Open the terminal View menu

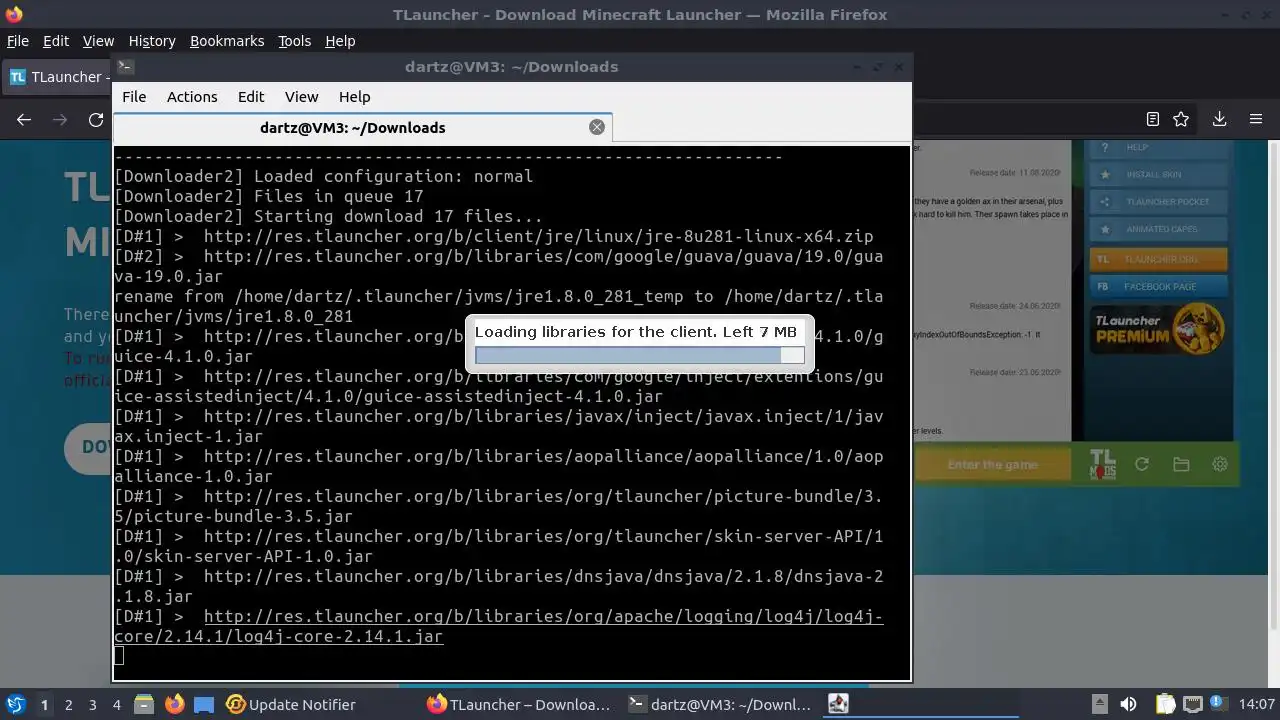301,97
